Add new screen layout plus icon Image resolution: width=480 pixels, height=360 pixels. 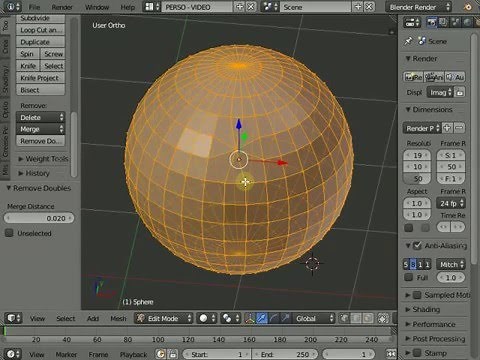click(x=239, y=7)
